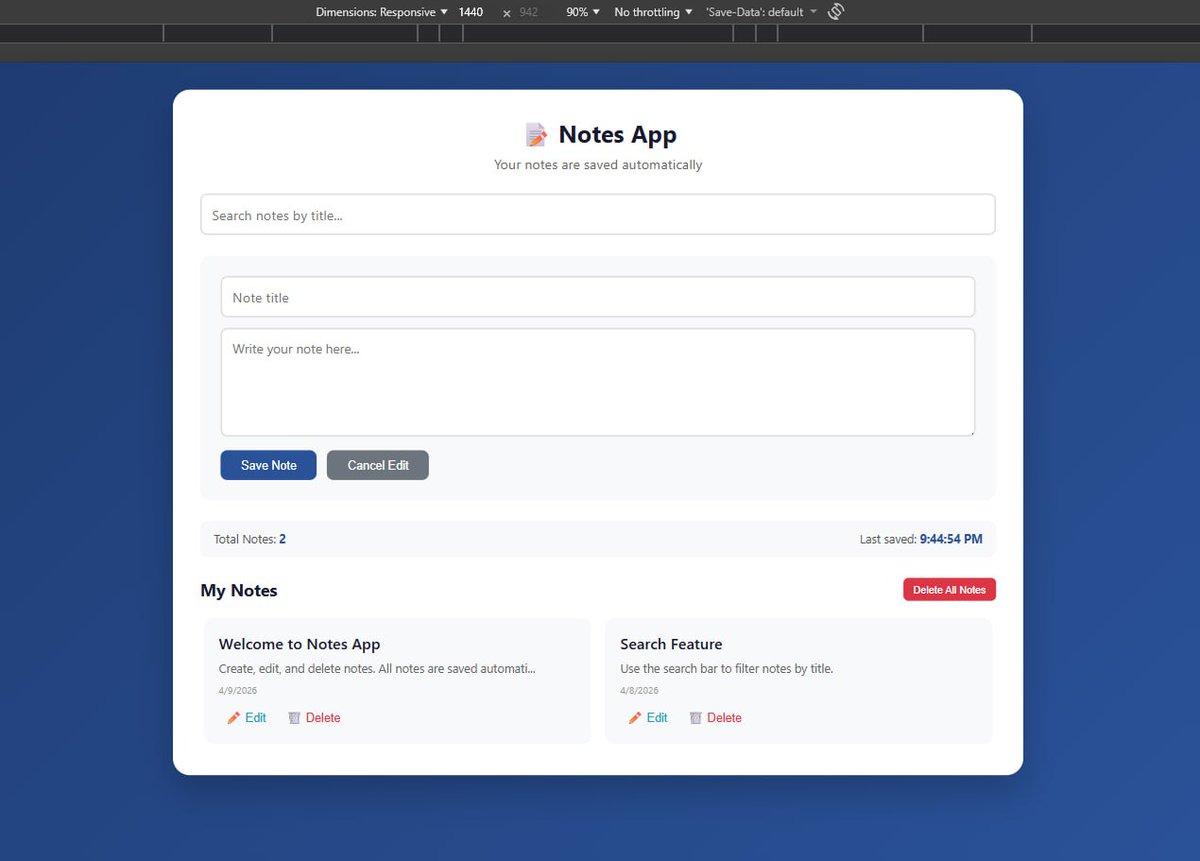
Task: Edit the Search Feature note
Action: (647, 718)
